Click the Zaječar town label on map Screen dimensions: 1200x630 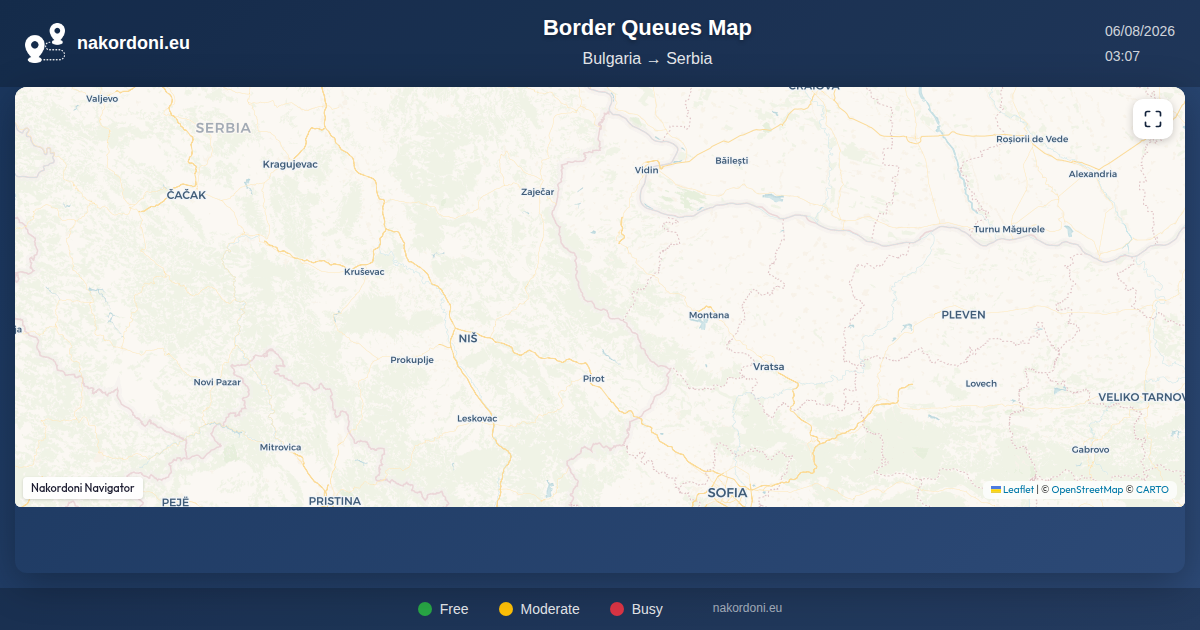tap(537, 192)
